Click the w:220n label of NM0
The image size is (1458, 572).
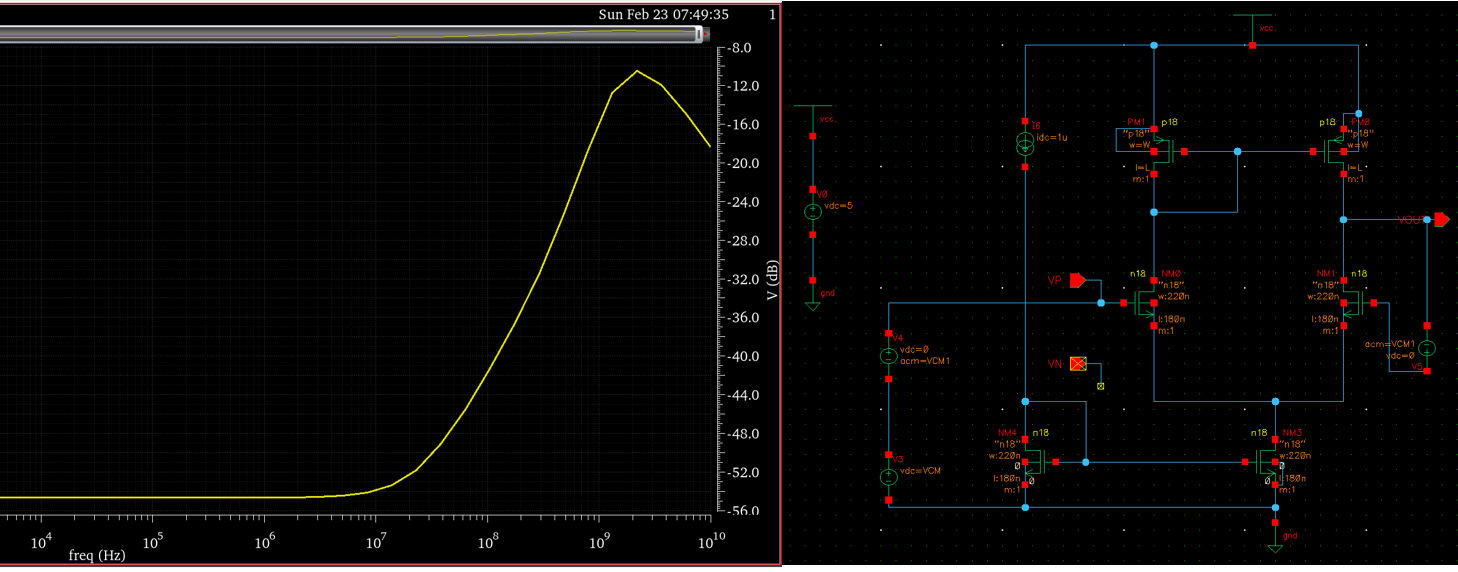[1171, 297]
